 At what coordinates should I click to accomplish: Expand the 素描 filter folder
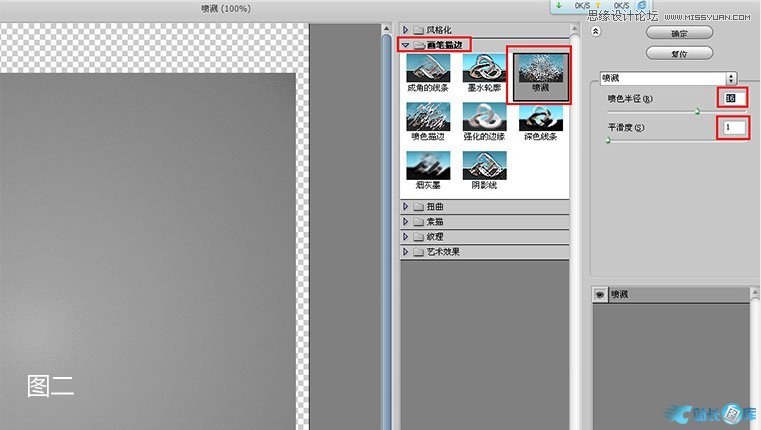point(406,221)
